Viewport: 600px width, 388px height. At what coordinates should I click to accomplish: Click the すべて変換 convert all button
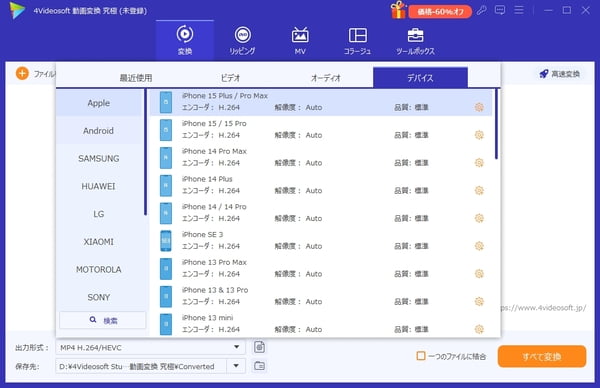(x=542, y=357)
